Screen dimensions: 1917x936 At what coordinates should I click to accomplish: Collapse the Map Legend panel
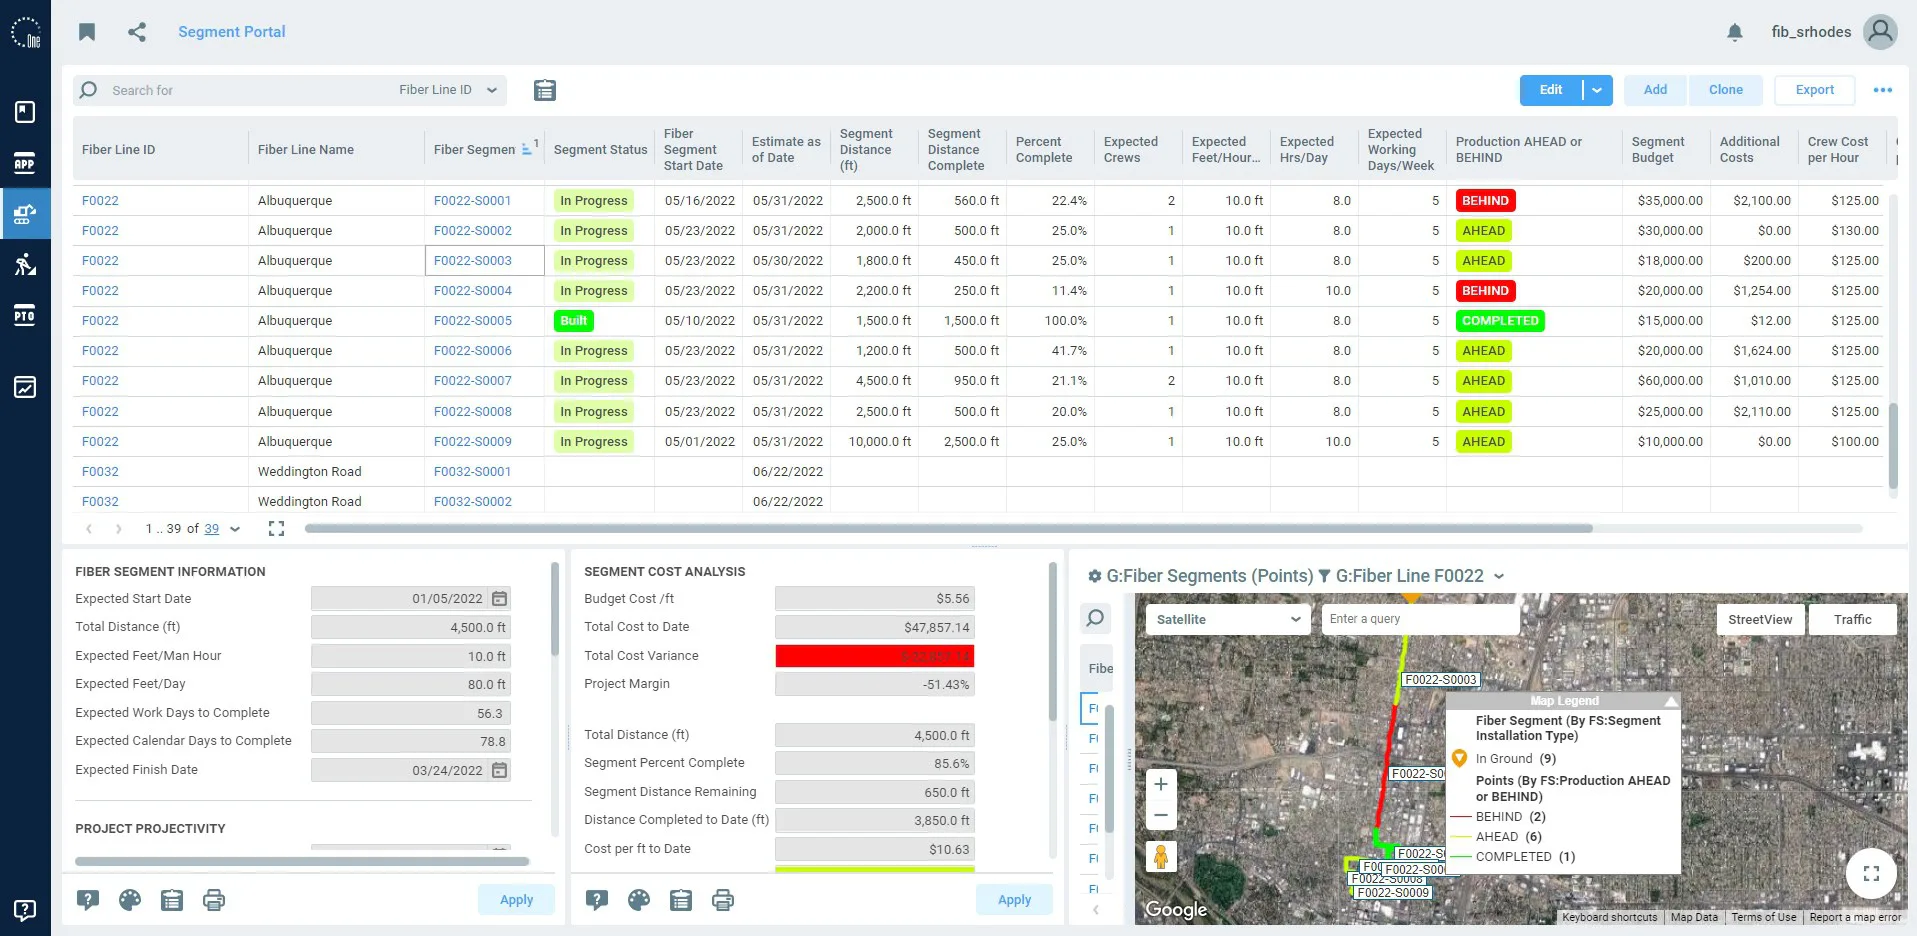coord(1670,701)
